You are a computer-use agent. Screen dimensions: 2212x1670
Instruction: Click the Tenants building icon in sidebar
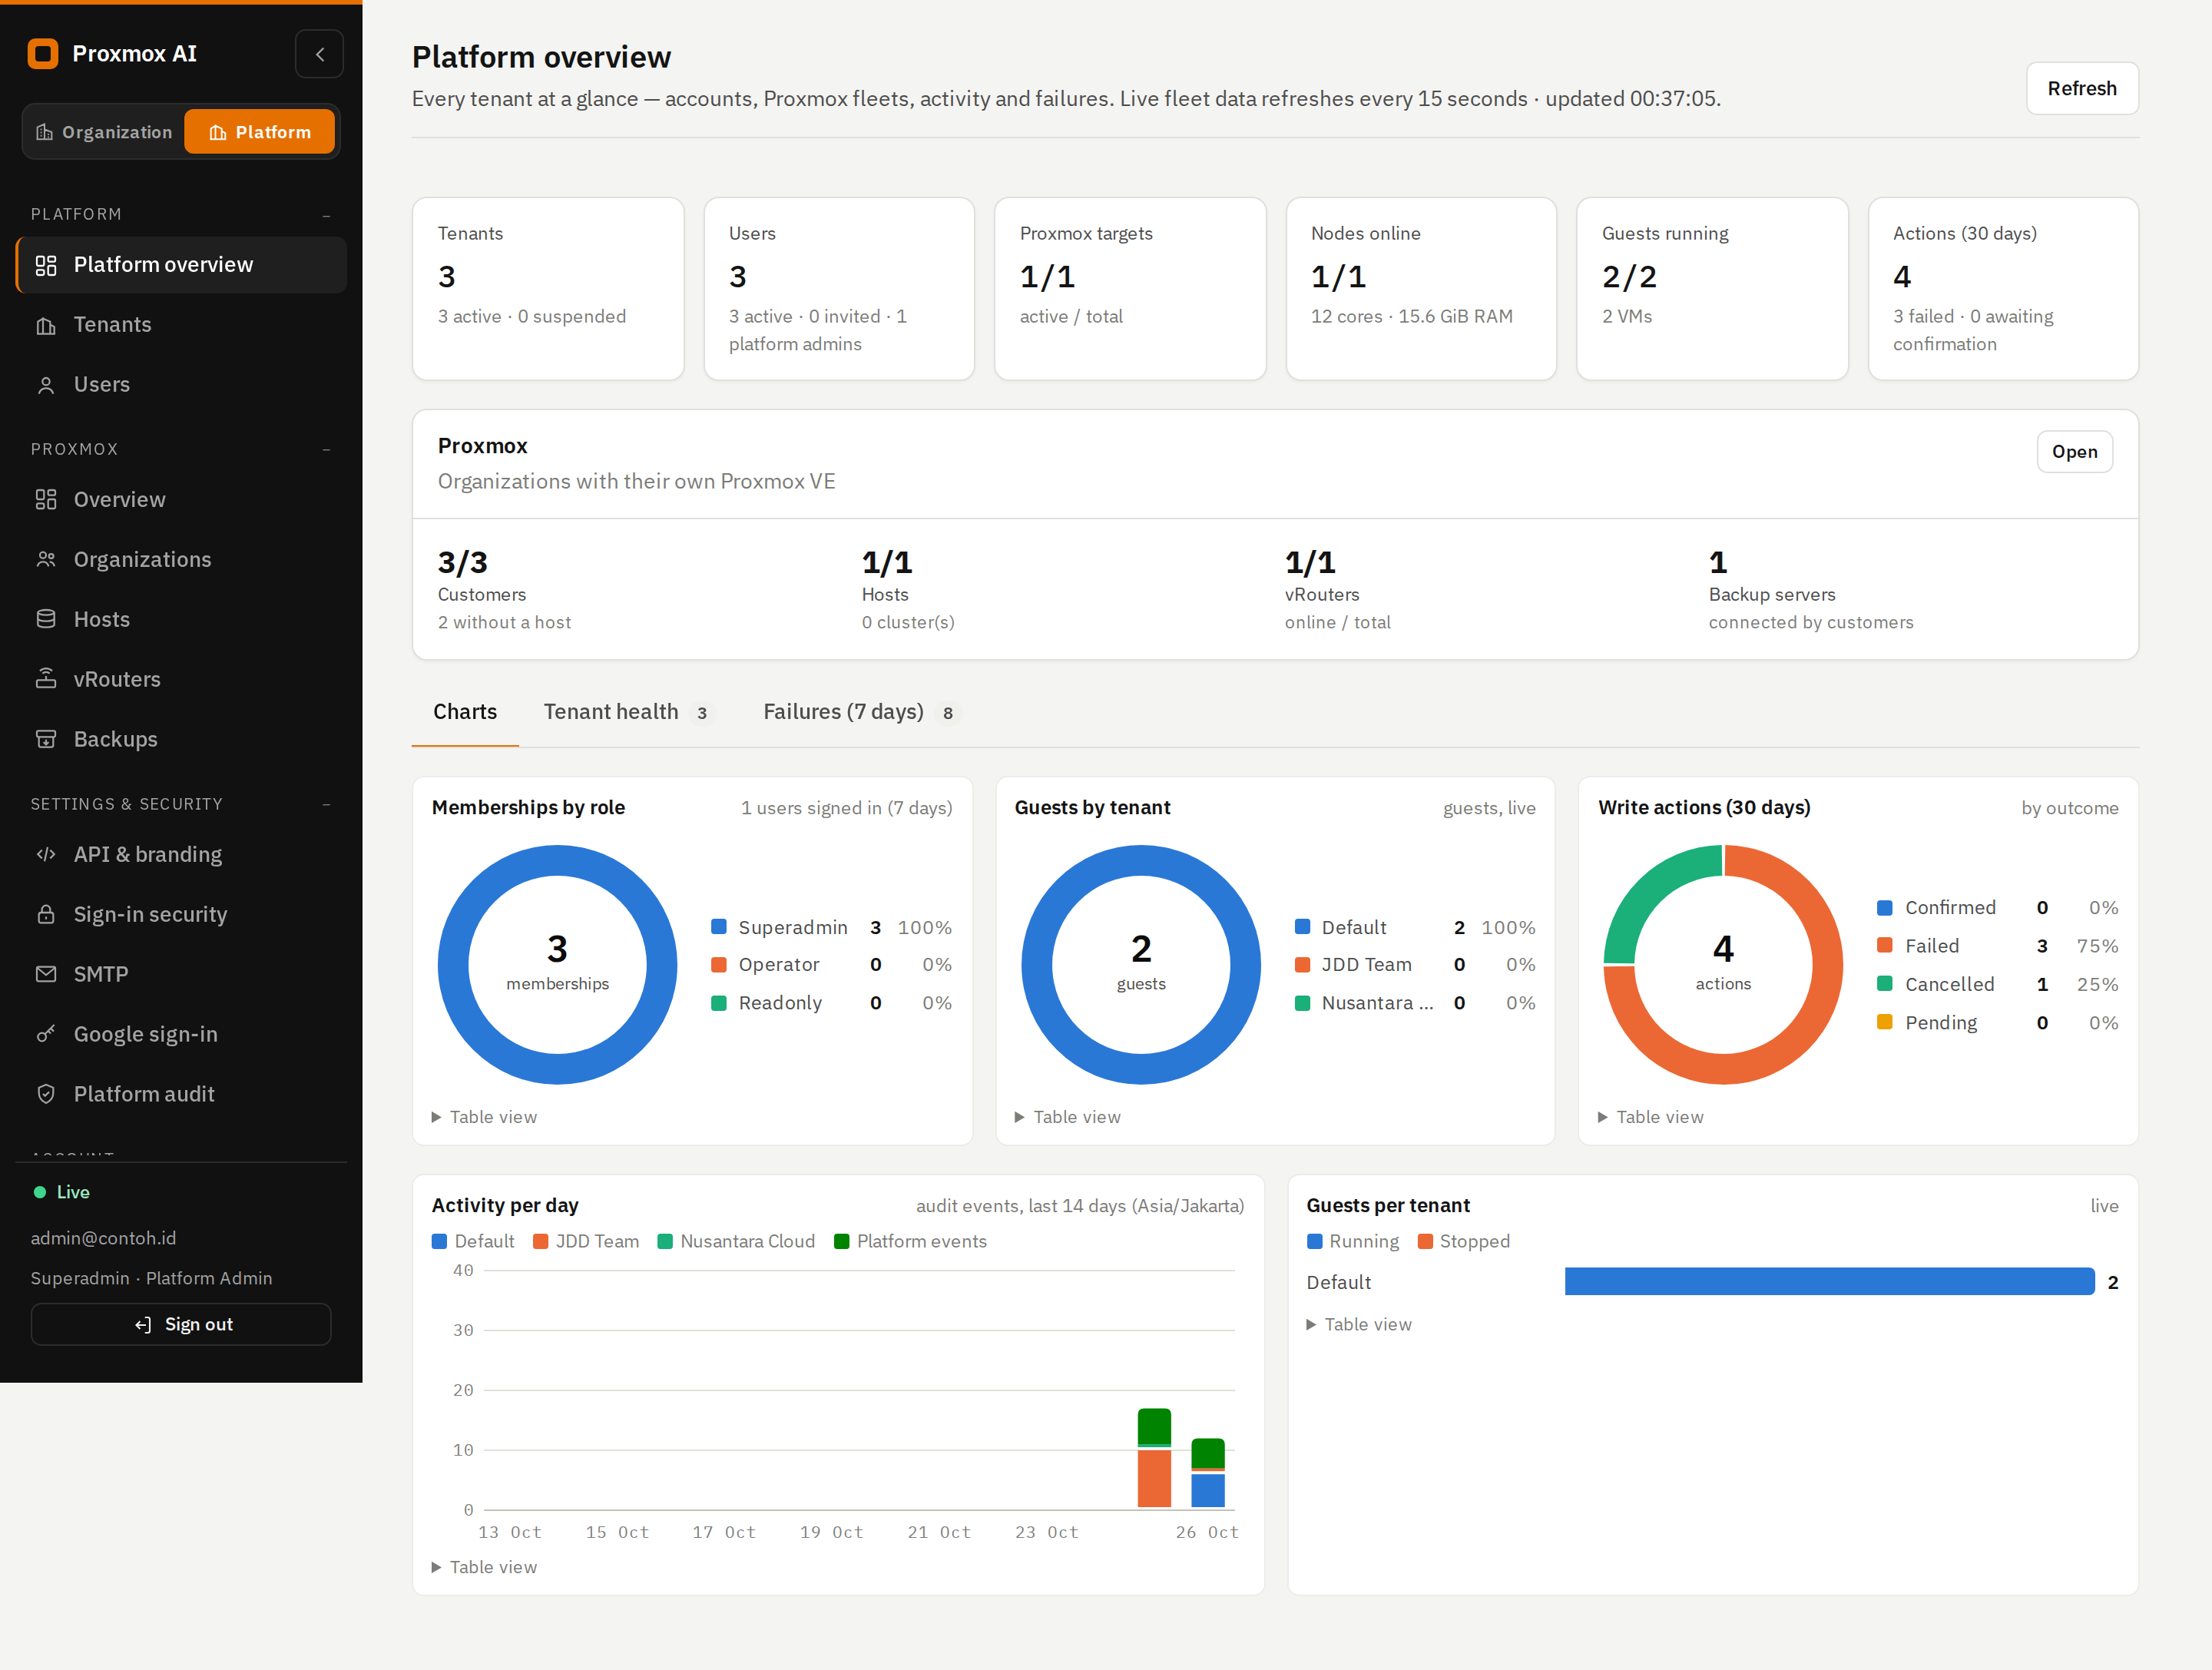pyautogui.click(x=46, y=325)
